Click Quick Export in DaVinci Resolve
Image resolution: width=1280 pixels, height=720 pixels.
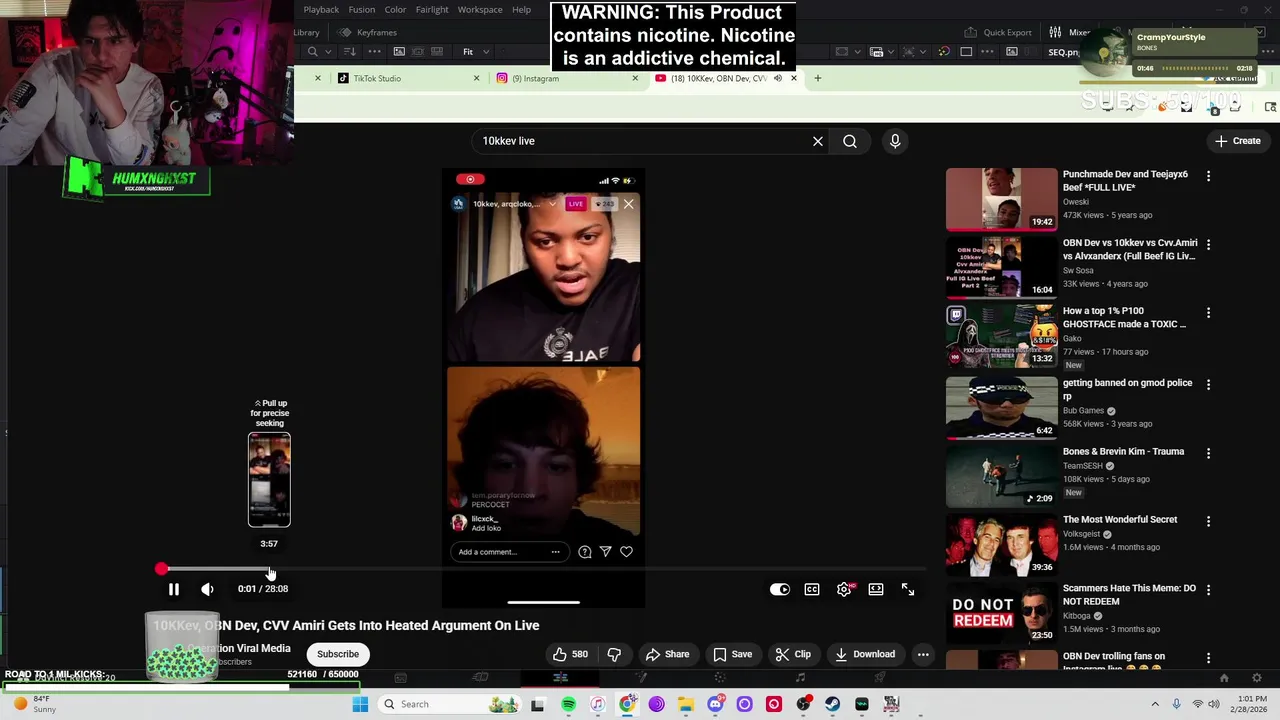pos(998,32)
